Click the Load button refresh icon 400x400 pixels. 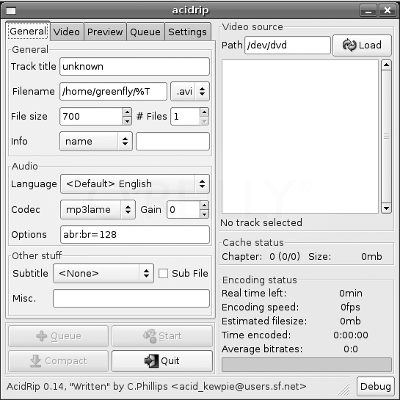coord(349,45)
